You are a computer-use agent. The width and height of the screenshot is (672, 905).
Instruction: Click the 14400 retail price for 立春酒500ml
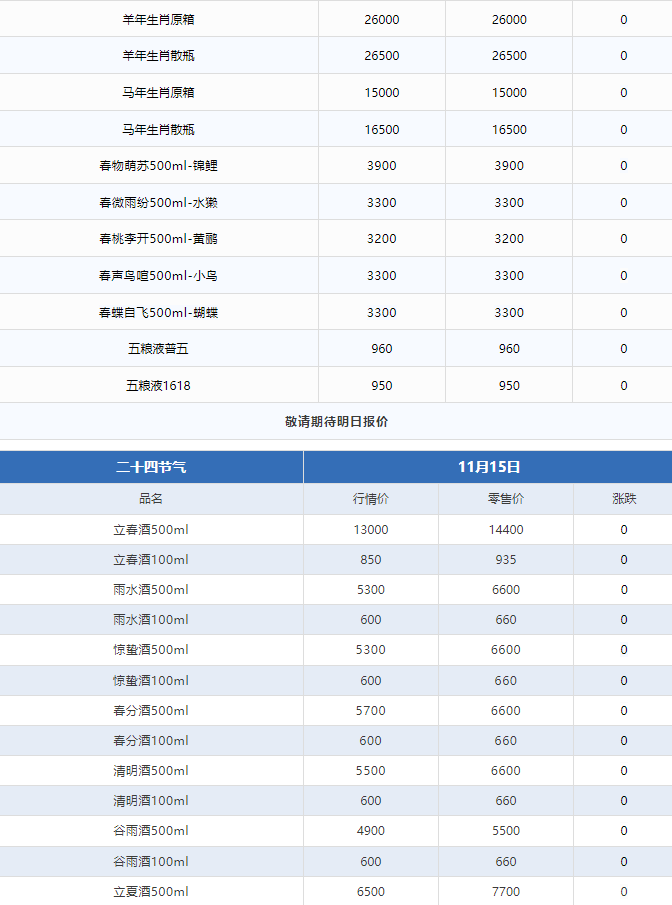point(506,529)
